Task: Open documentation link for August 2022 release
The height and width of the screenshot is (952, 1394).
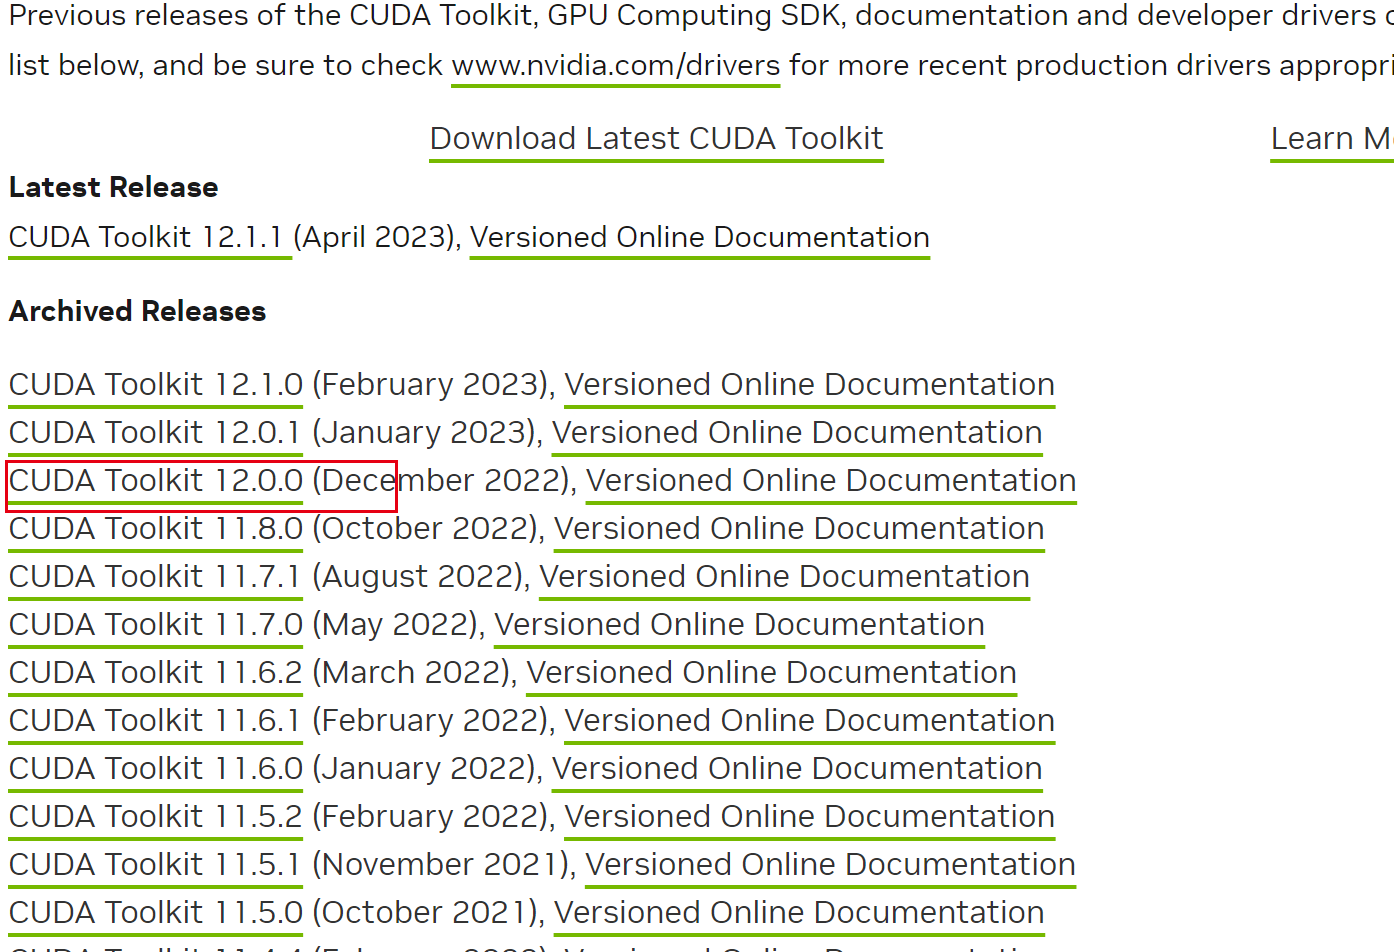Action: (785, 577)
